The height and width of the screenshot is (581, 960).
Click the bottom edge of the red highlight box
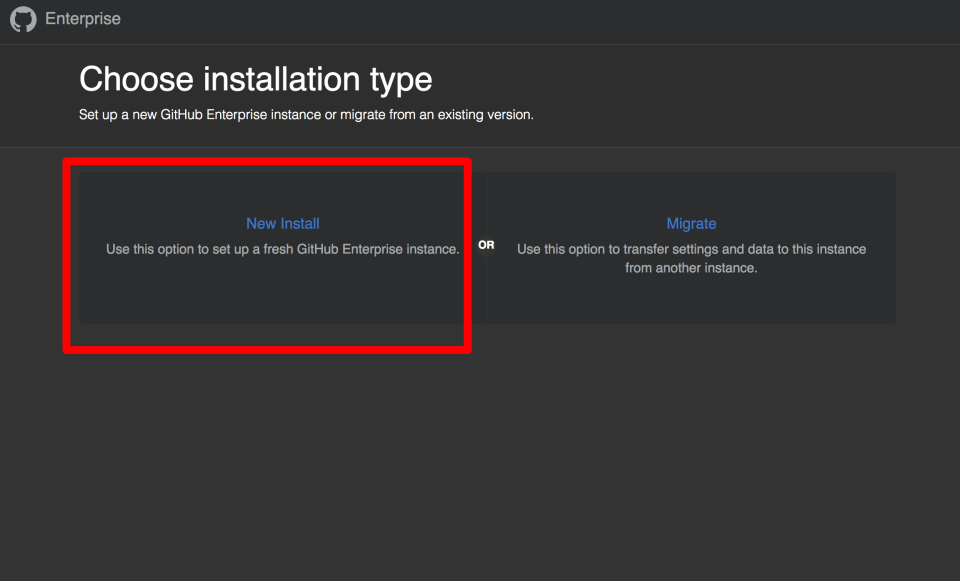pyautogui.click(x=267, y=348)
